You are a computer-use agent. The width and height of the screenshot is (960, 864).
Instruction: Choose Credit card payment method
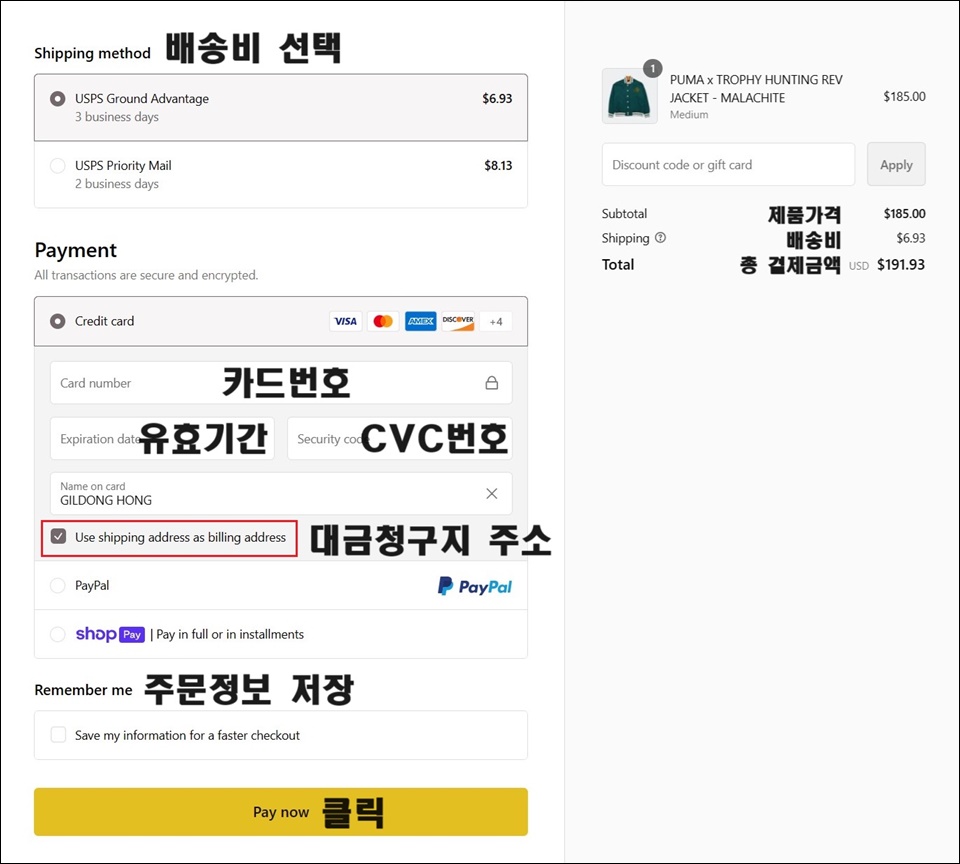coord(58,321)
